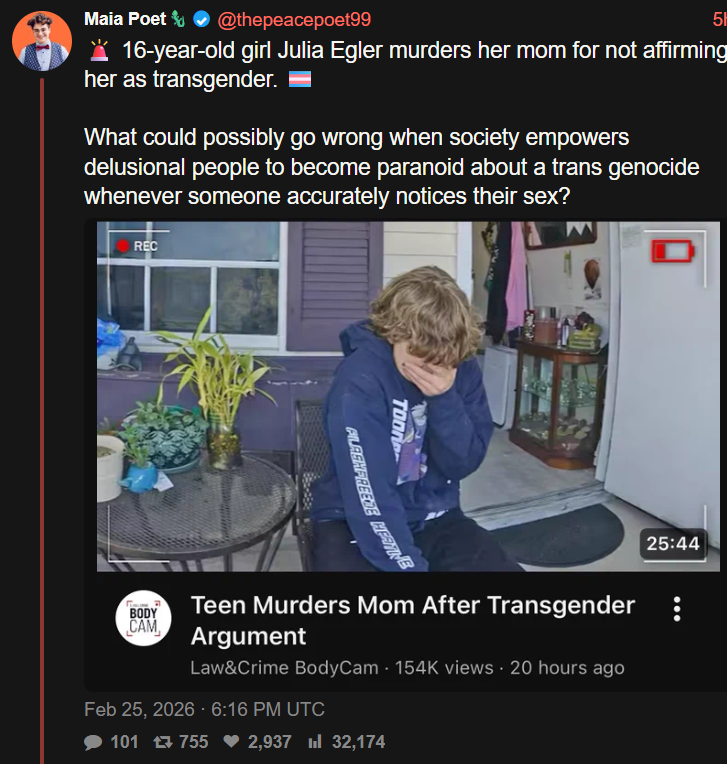Open the Feb 25, 2026 timestamp link
This screenshot has width=727, height=764.
coord(204,709)
